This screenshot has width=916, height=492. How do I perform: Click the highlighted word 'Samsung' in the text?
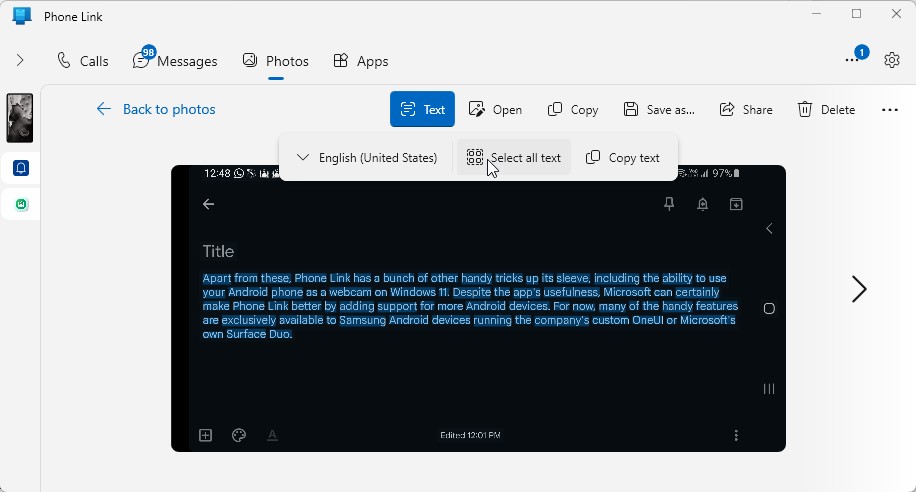362,320
